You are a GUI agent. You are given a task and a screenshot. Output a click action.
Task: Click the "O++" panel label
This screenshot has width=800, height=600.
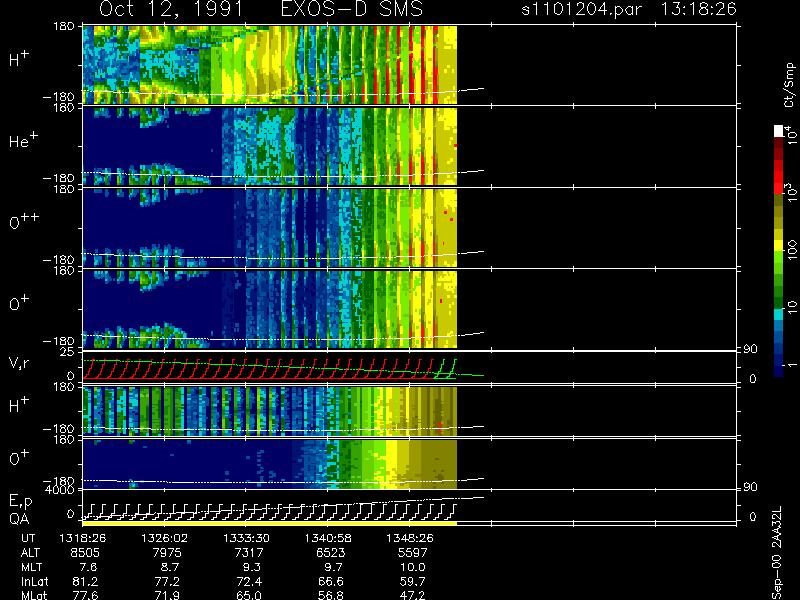tap(23, 221)
